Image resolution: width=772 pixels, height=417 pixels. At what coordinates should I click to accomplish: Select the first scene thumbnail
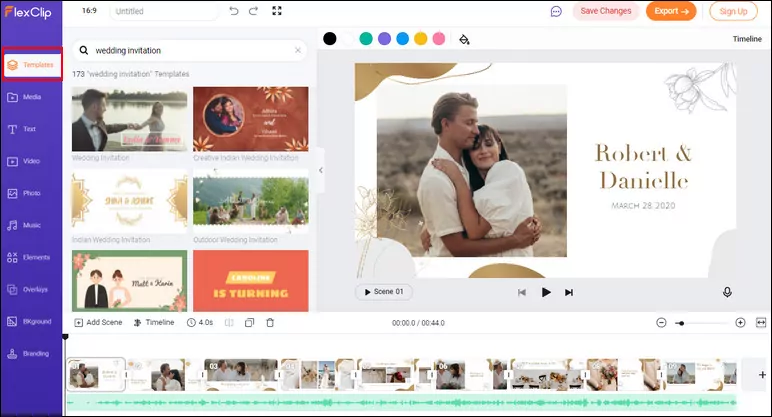(x=96, y=374)
